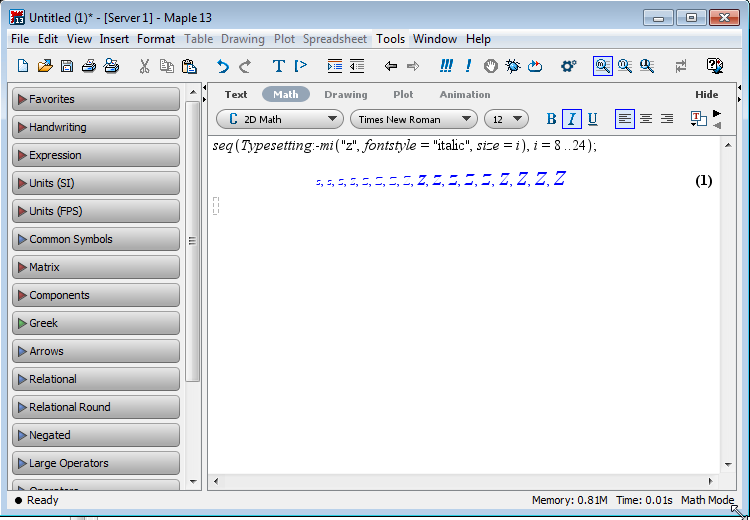This screenshot has width=750, height=520.
Task: Open the Times New Roman font dropdown
Action: click(x=412, y=119)
